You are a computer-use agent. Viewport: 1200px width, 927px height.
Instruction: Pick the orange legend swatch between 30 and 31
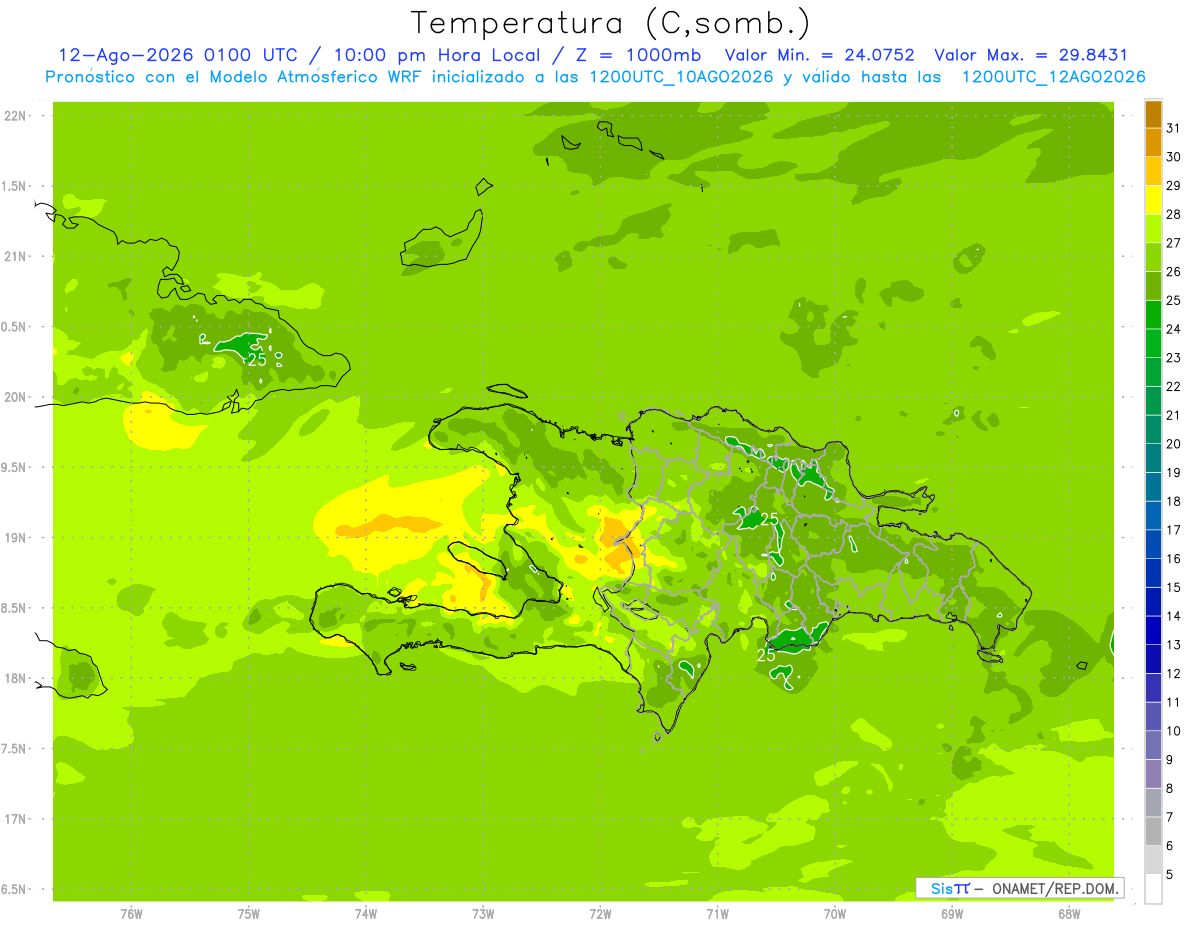tap(1153, 143)
